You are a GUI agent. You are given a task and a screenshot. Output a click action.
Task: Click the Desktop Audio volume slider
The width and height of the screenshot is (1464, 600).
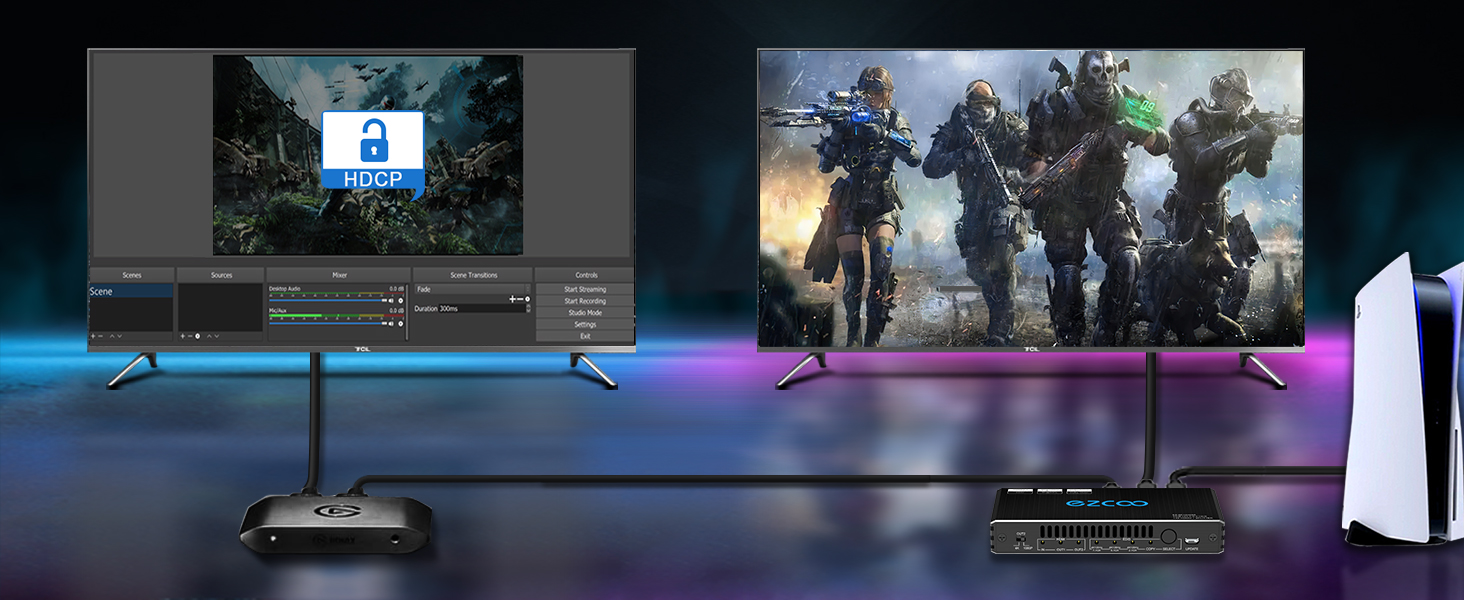tap(325, 300)
